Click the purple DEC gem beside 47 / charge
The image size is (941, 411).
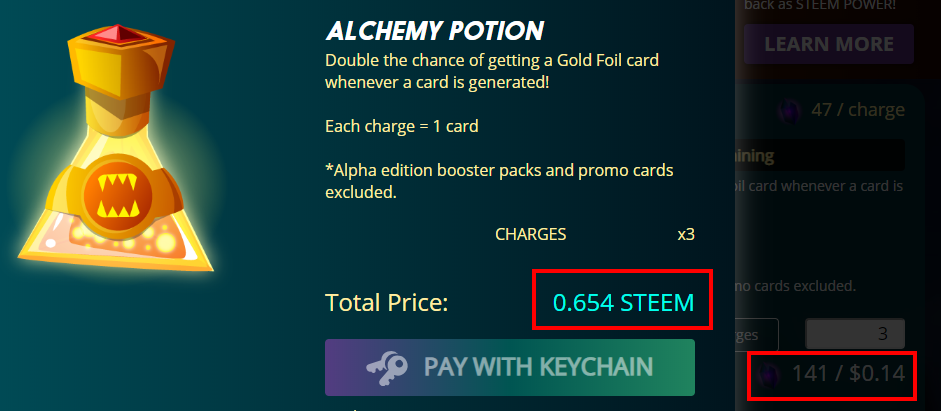pyautogui.click(x=789, y=111)
